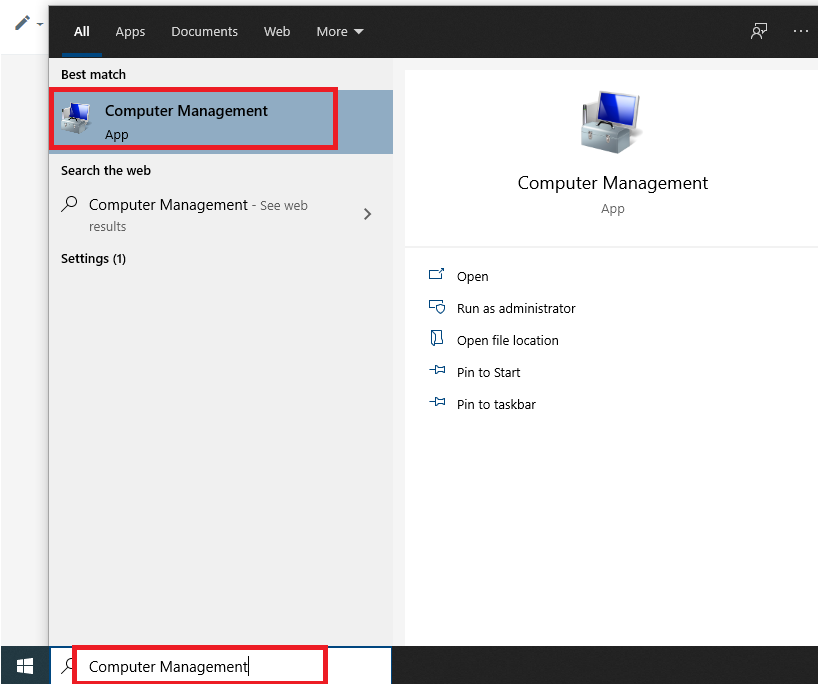Click the Computer Management title in preview pane
The width and height of the screenshot is (818, 684).
coord(612,183)
